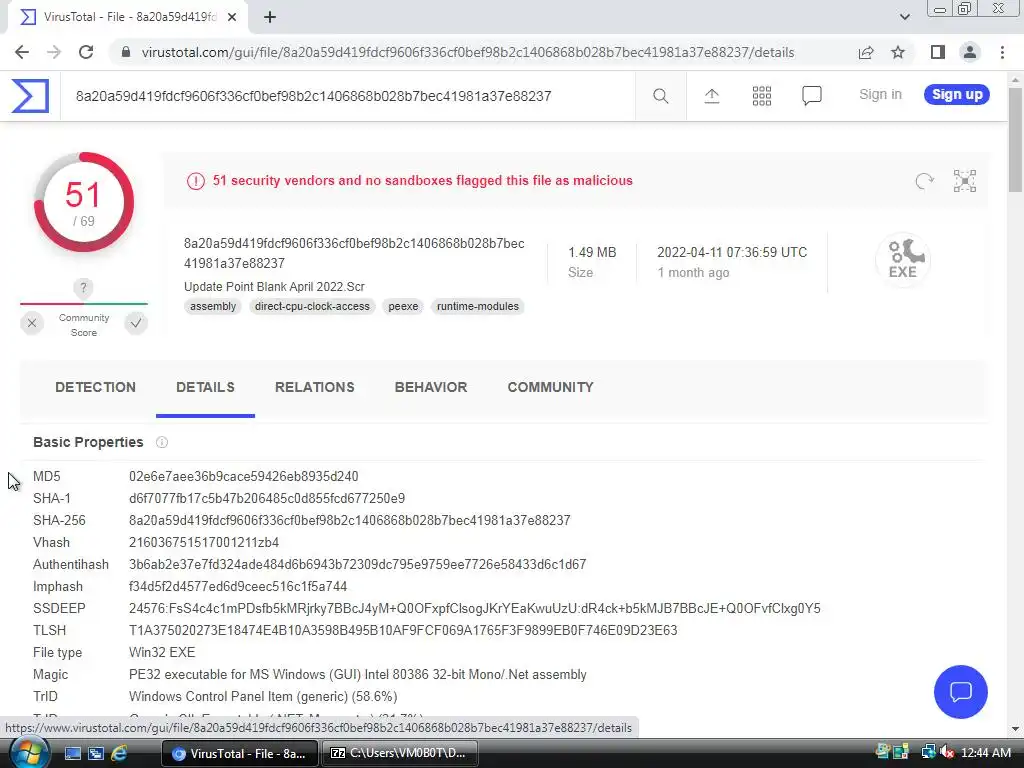Click the share page icon

866,52
